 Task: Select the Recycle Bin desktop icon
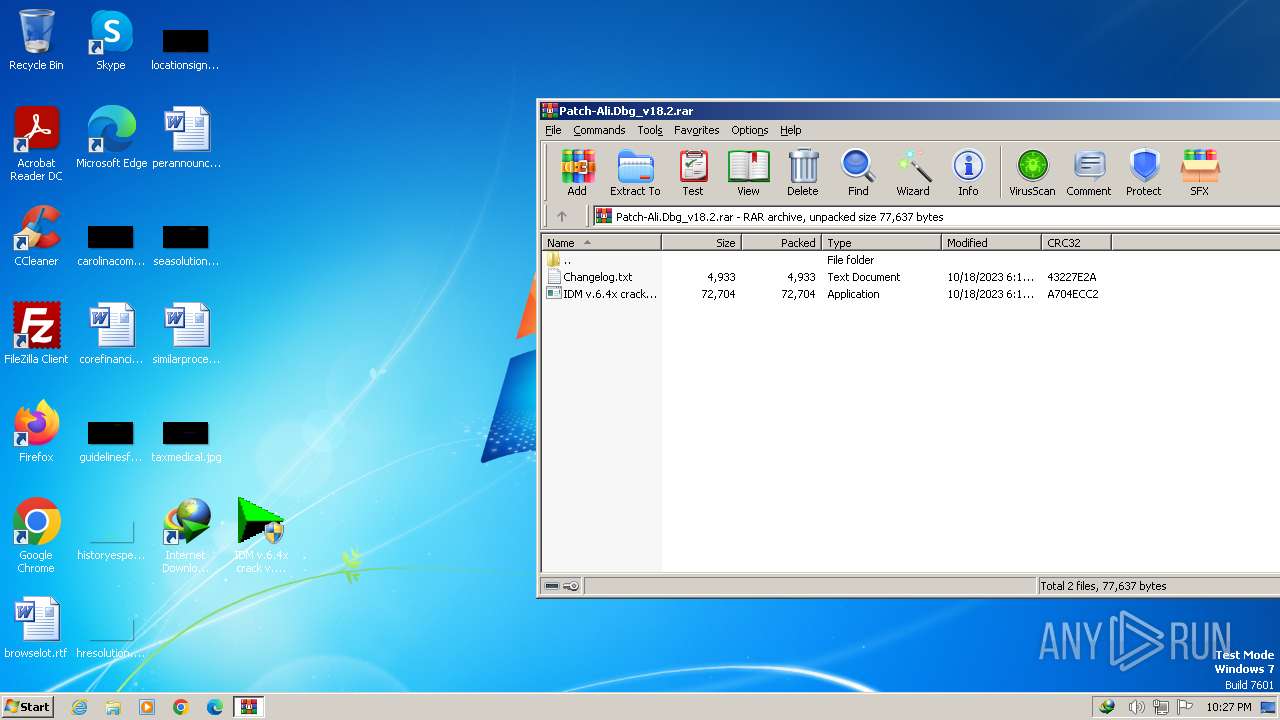36,41
